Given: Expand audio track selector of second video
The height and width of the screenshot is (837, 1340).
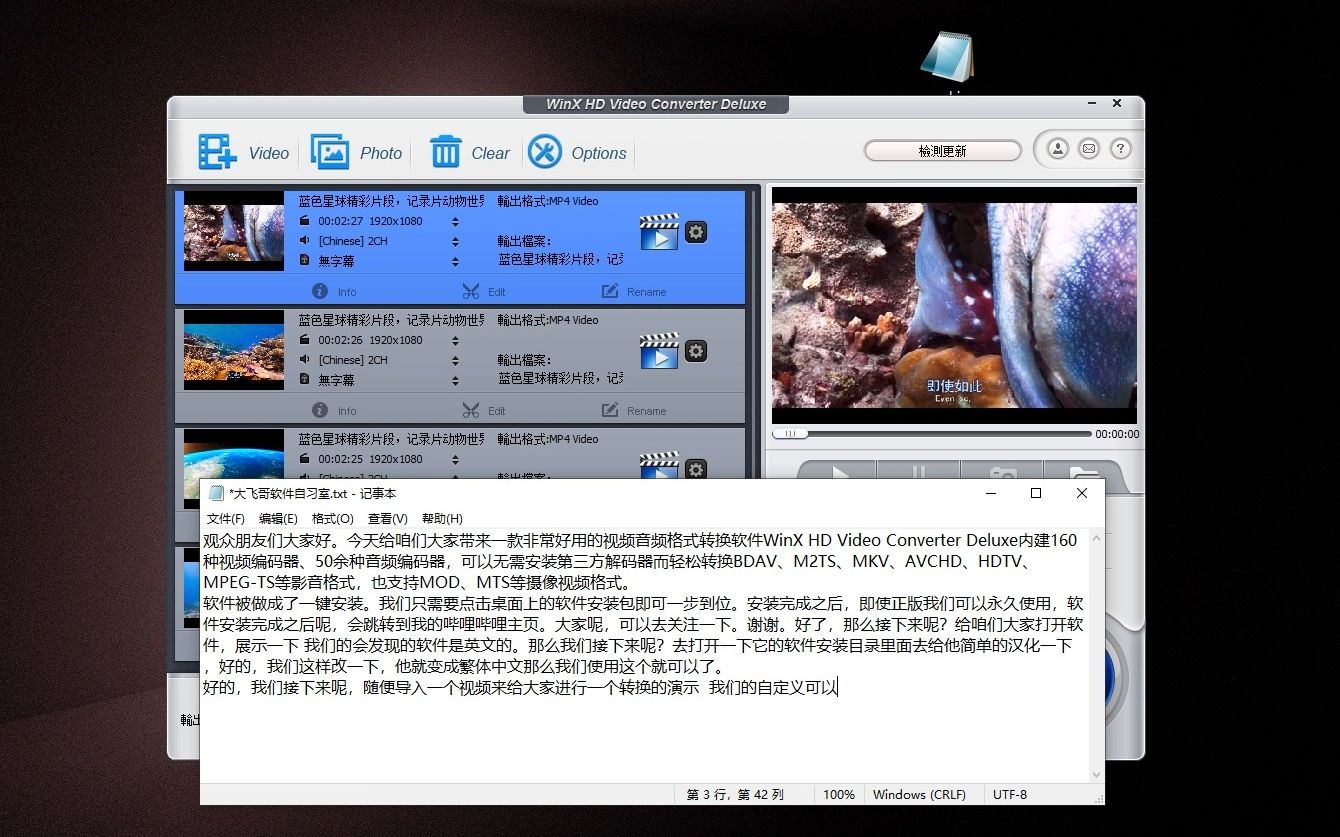Looking at the screenshot, I should click(x=456, y=360).
